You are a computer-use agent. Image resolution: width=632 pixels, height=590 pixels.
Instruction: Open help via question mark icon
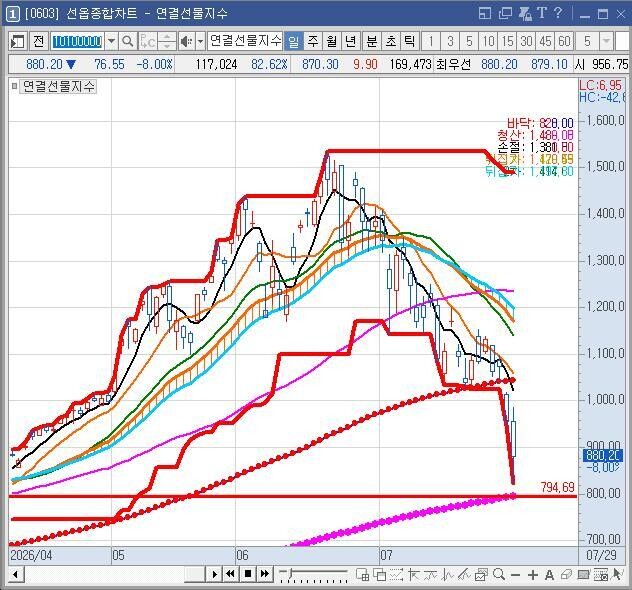click(x=558, y=13)
